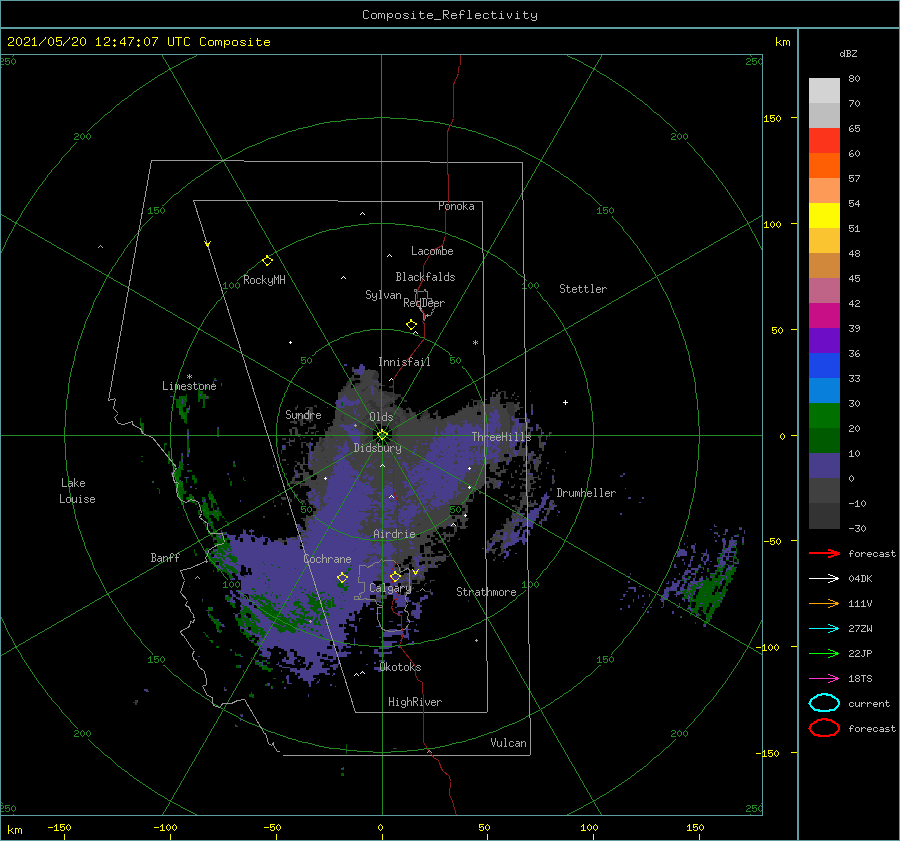The height and width of the screenshot is (841, 900).
Task: Click the RockyMH label
Action: [264, 280]
